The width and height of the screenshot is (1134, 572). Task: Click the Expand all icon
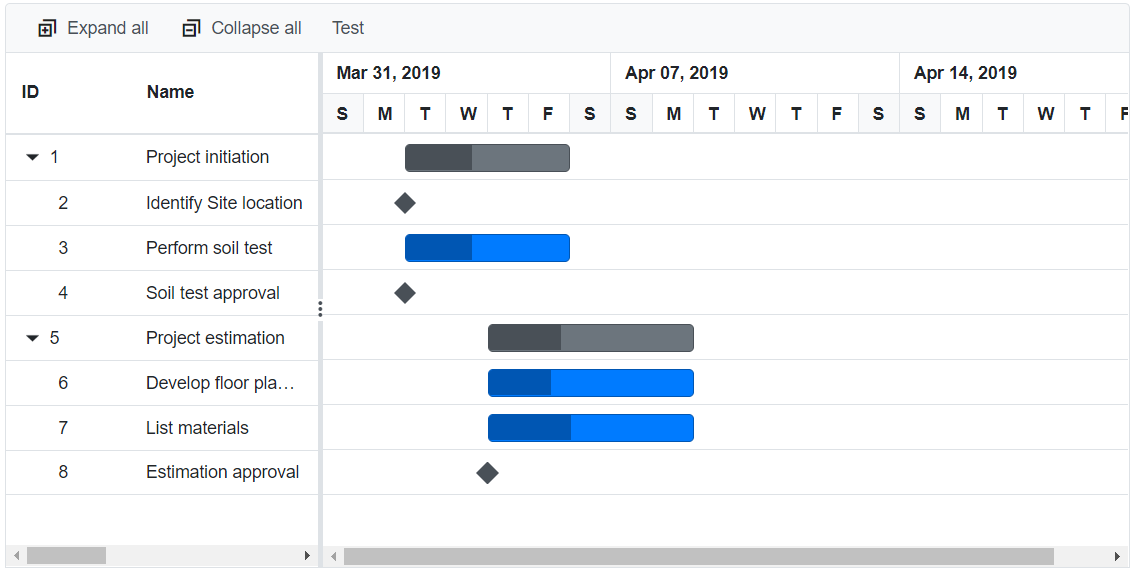tap(47, 29)
